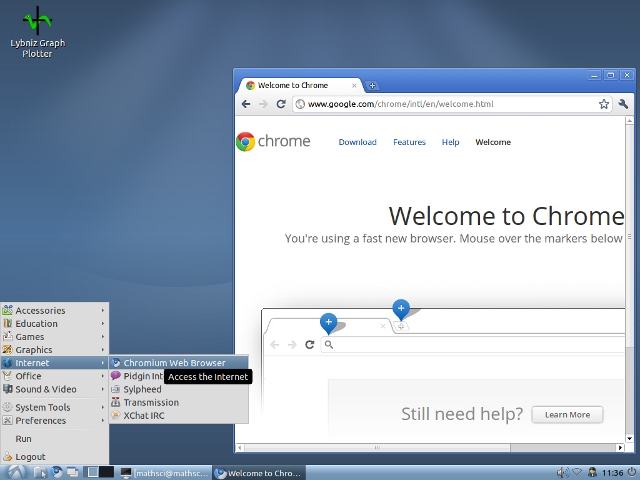This screenshot has width=640, height=480.
Task: Click the Learn More button
Action: click(567, 415)
